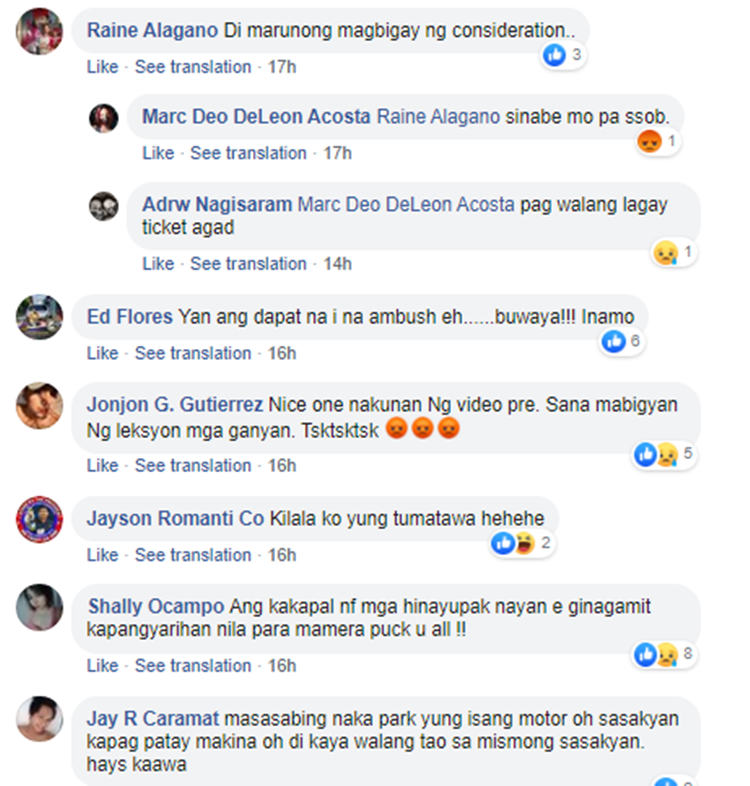
Task: Open Jay R Caramat's profile avatar
Action: click(x=40, y=719)
